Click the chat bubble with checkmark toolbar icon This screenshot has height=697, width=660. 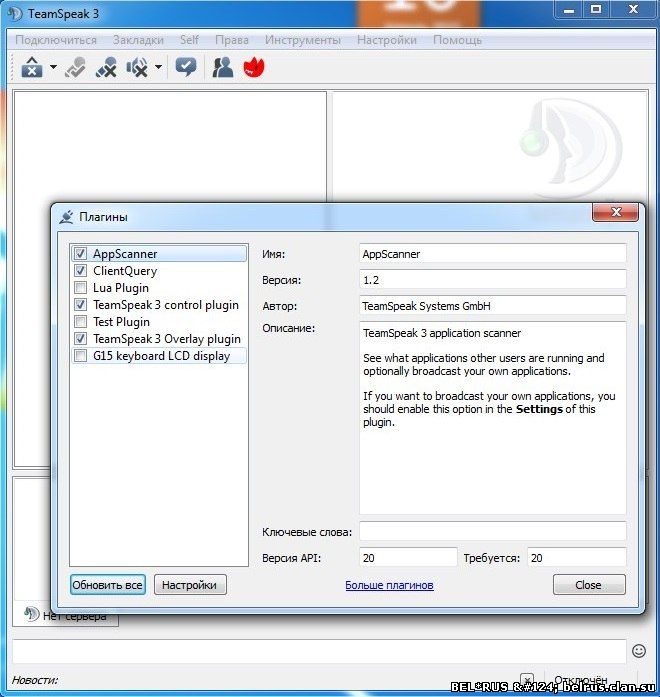[x=186, y=68]
